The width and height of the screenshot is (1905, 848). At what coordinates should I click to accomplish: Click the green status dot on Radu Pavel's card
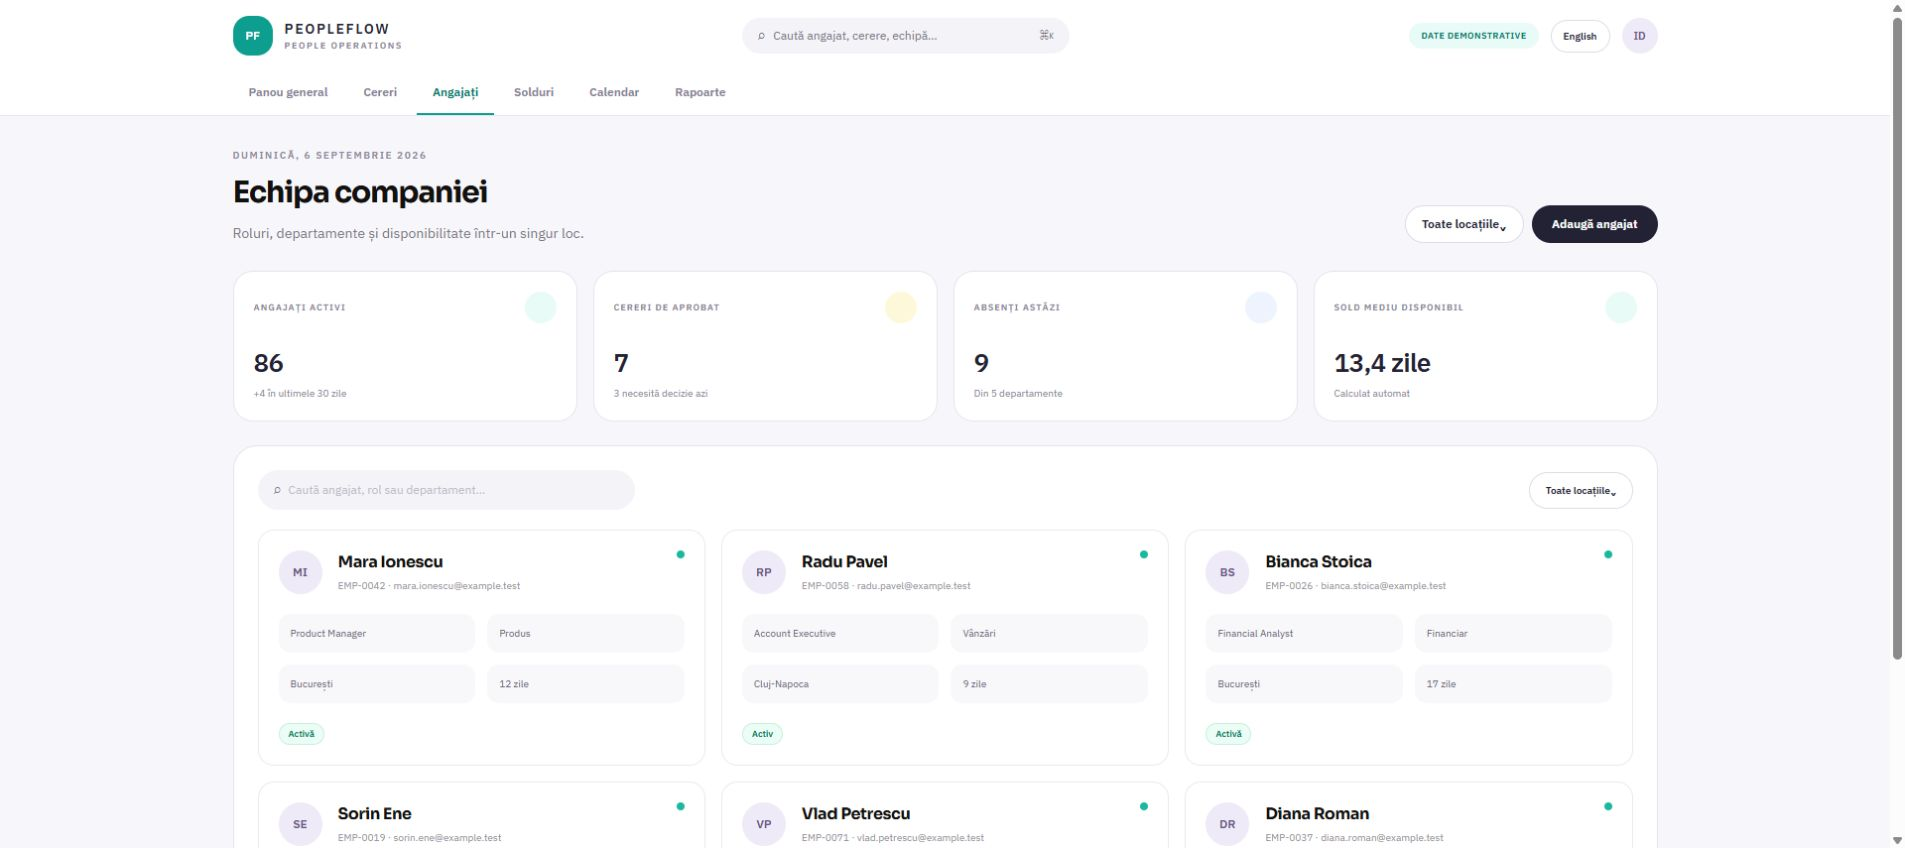pyautogui.click(x=1144, y=554)
